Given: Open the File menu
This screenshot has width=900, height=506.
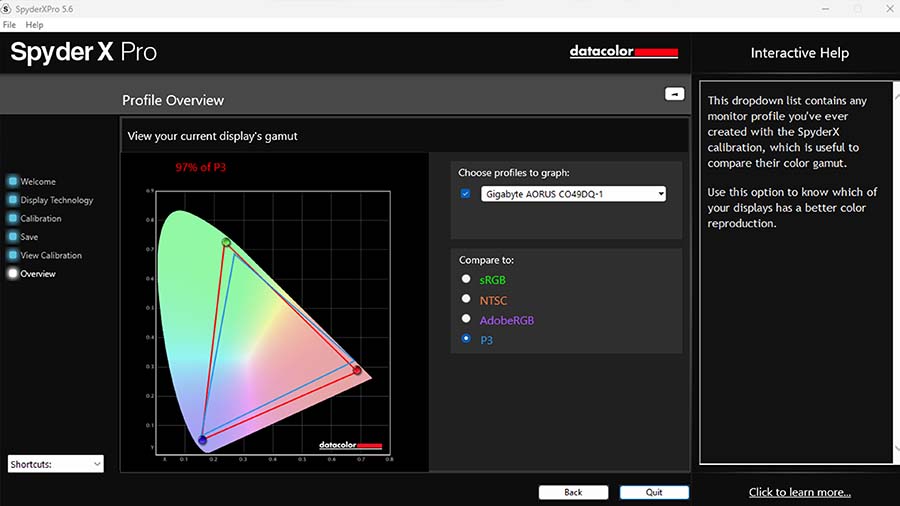Looking at the screenshot, I should pyautogui.click(x=9, y=25).
